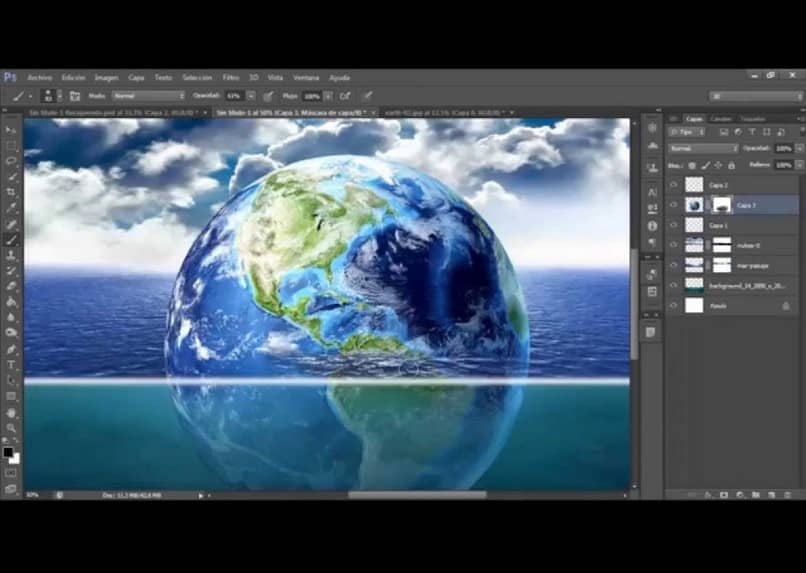Select the Capa 3 layer mask thumbnail
Image resolution: width=806 pixels, height=573 pixels.
point(722,205)
